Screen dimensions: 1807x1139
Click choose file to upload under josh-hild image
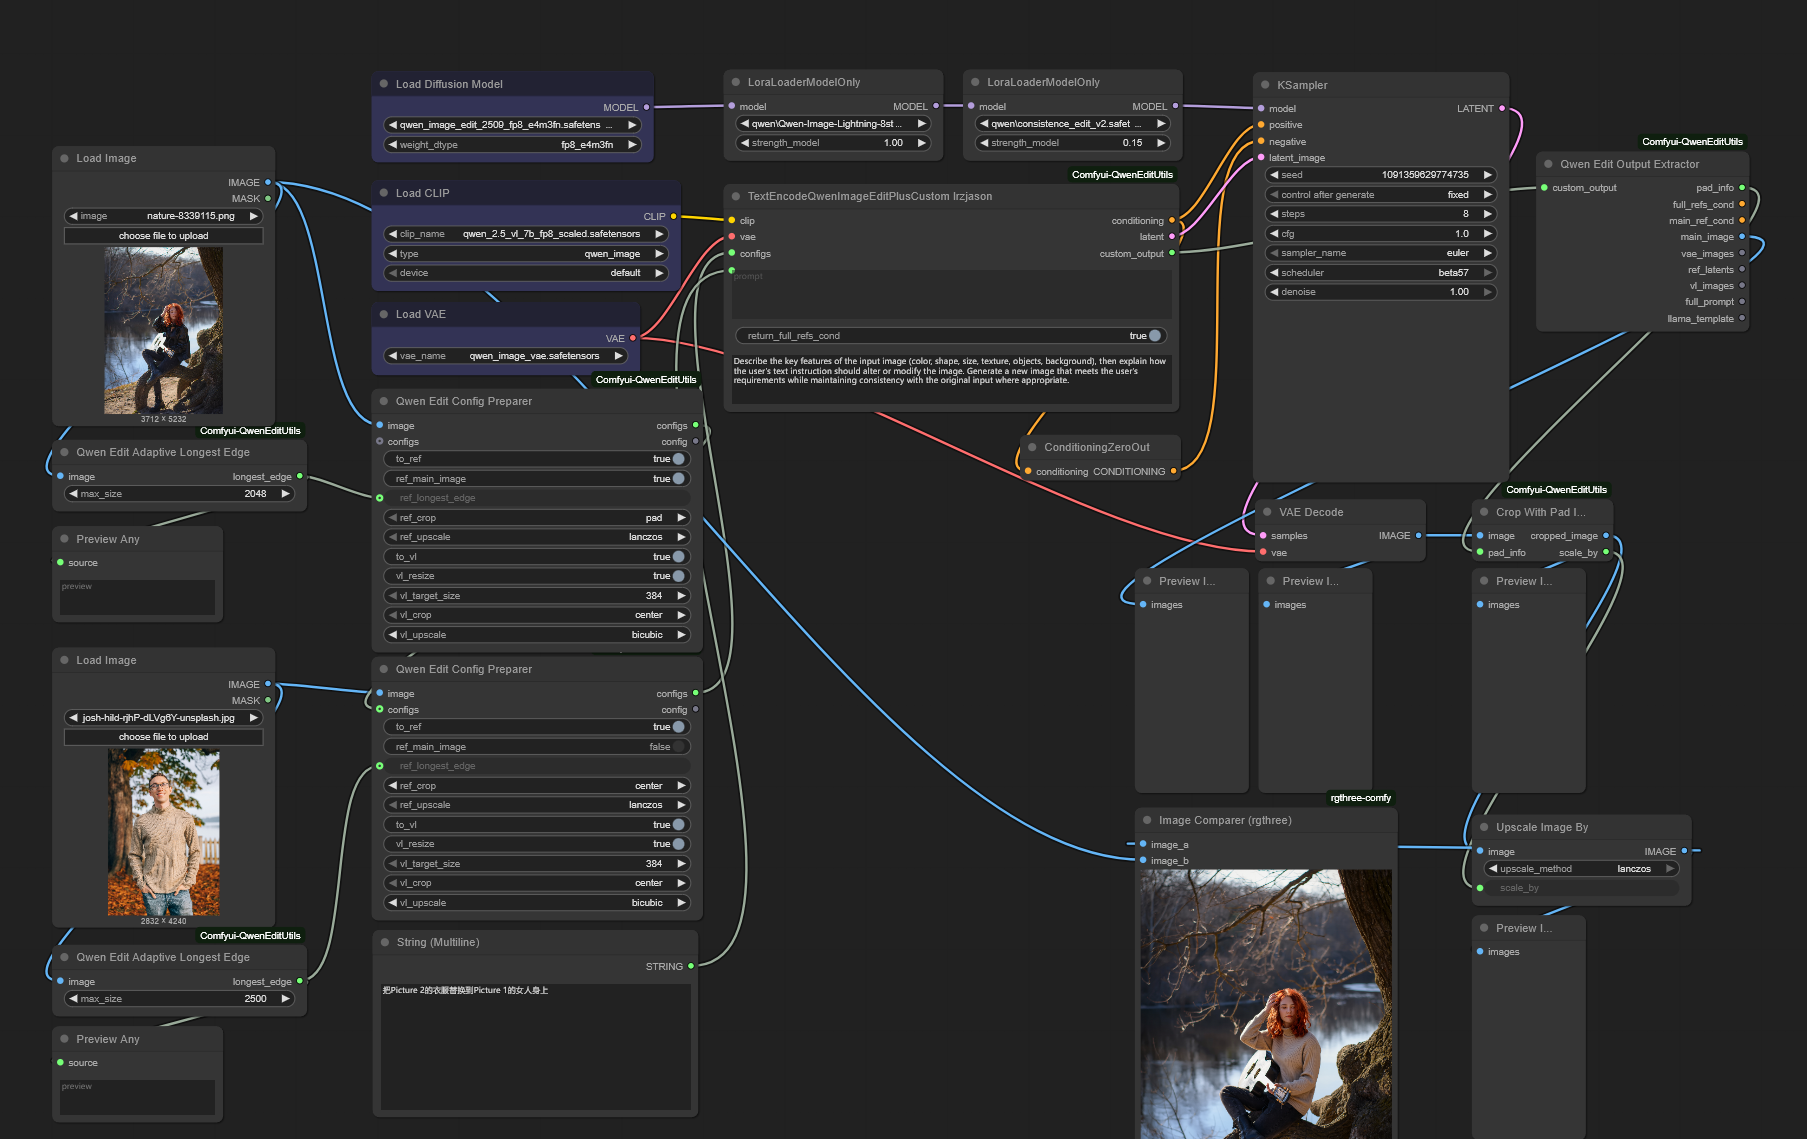pyautogui.click(x=164, y=737)
